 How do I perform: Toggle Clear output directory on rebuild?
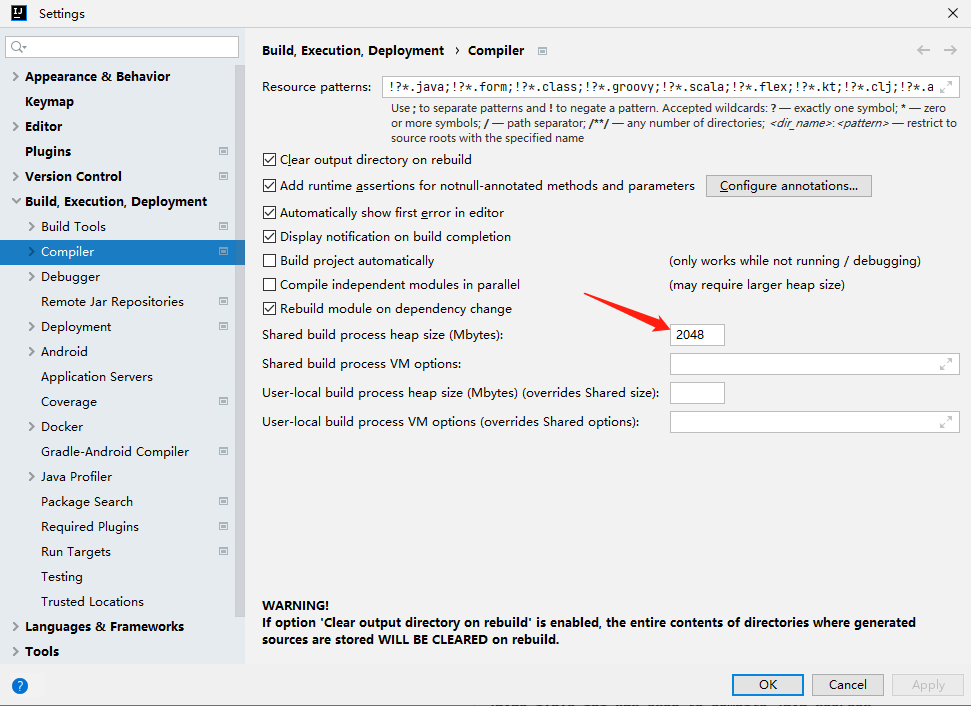[x=269, y=160]
